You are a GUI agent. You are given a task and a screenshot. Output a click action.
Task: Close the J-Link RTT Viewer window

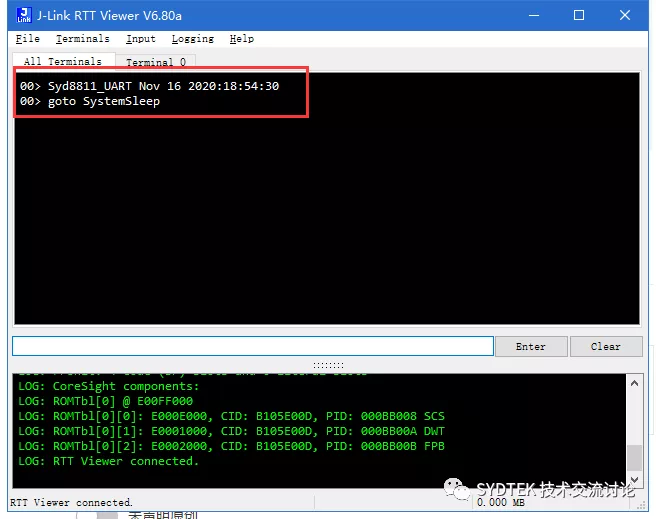(x=625, y=15)
